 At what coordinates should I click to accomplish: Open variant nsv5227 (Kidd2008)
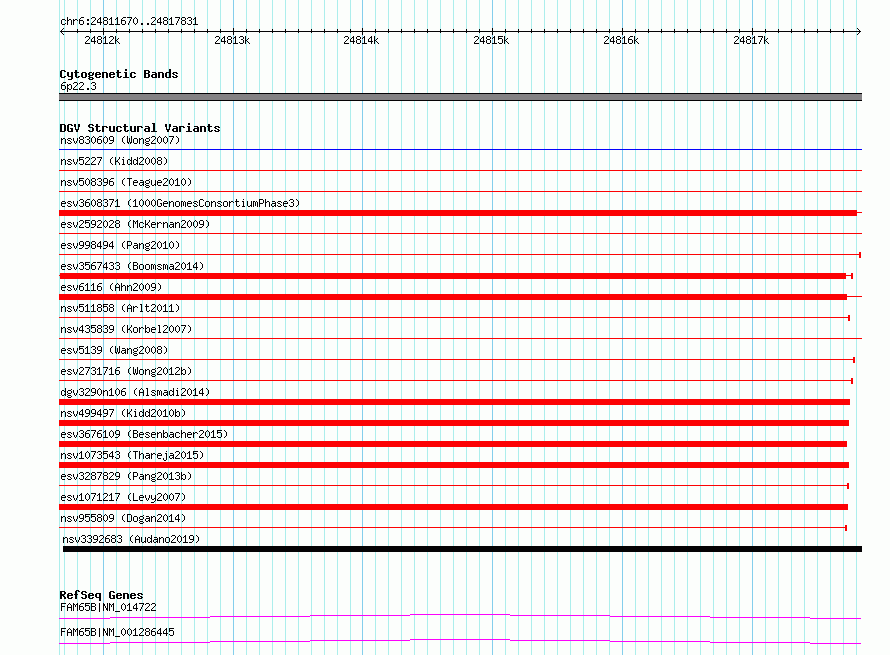[114, 161]
